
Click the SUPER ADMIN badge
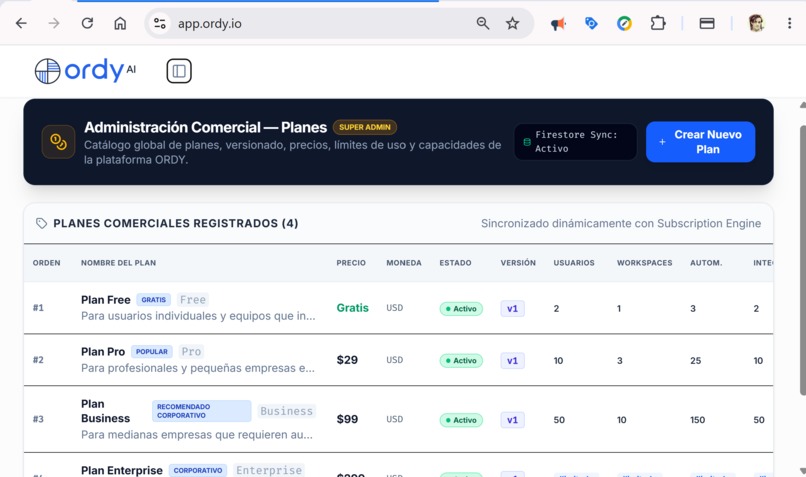(x=364, y=127)
